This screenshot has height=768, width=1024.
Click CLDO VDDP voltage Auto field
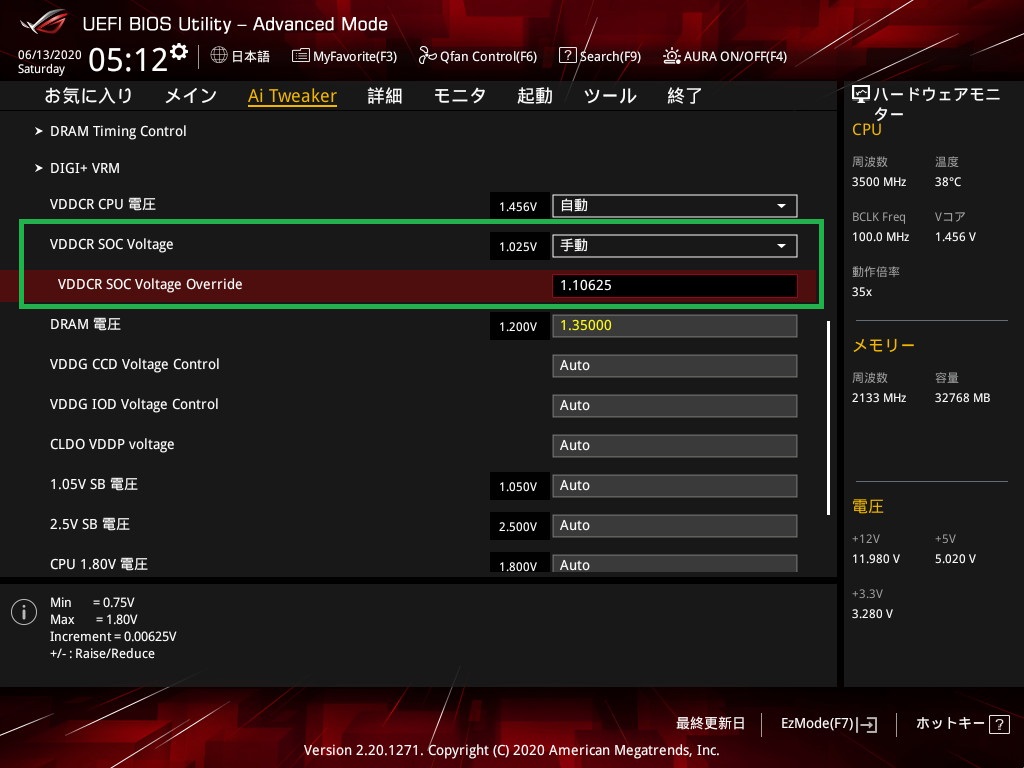tap(675, 445)
